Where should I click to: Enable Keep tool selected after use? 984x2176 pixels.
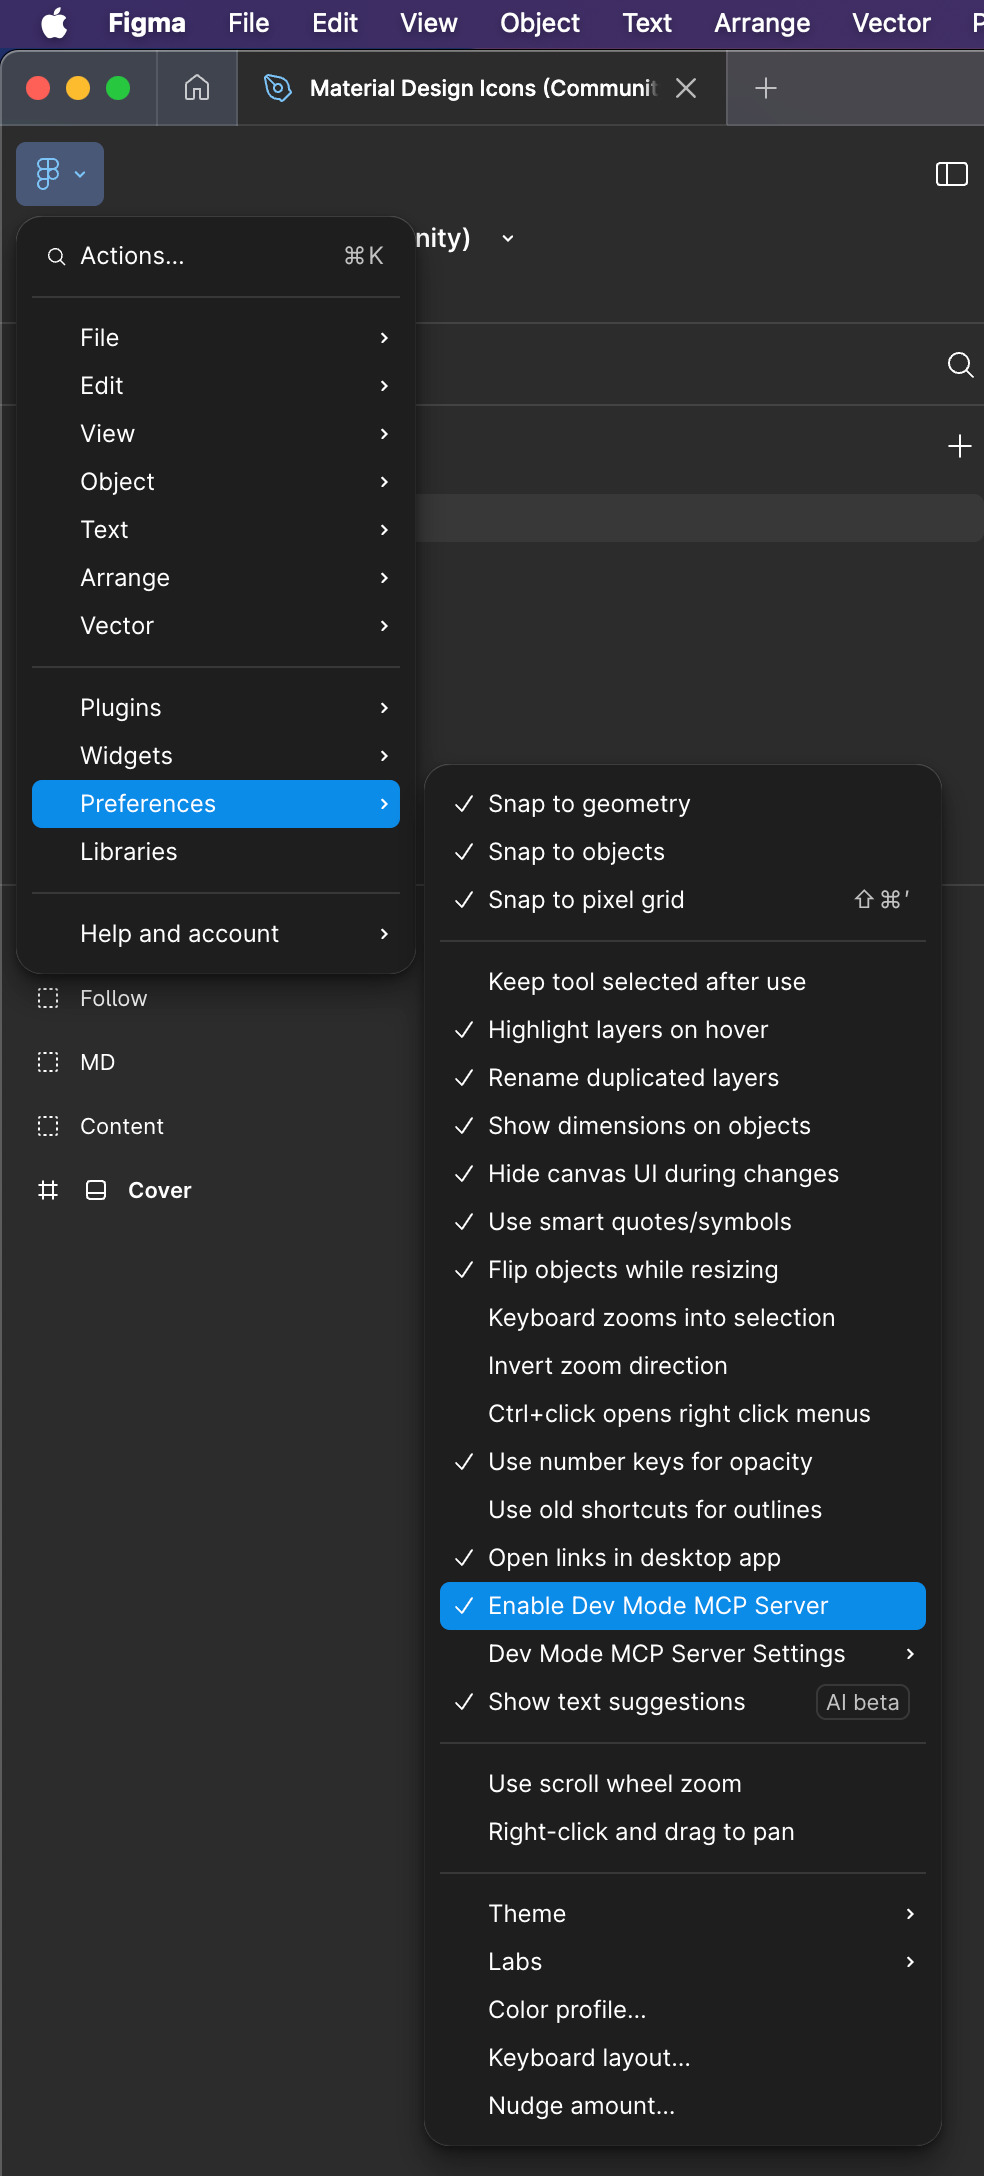coord(683,982)
